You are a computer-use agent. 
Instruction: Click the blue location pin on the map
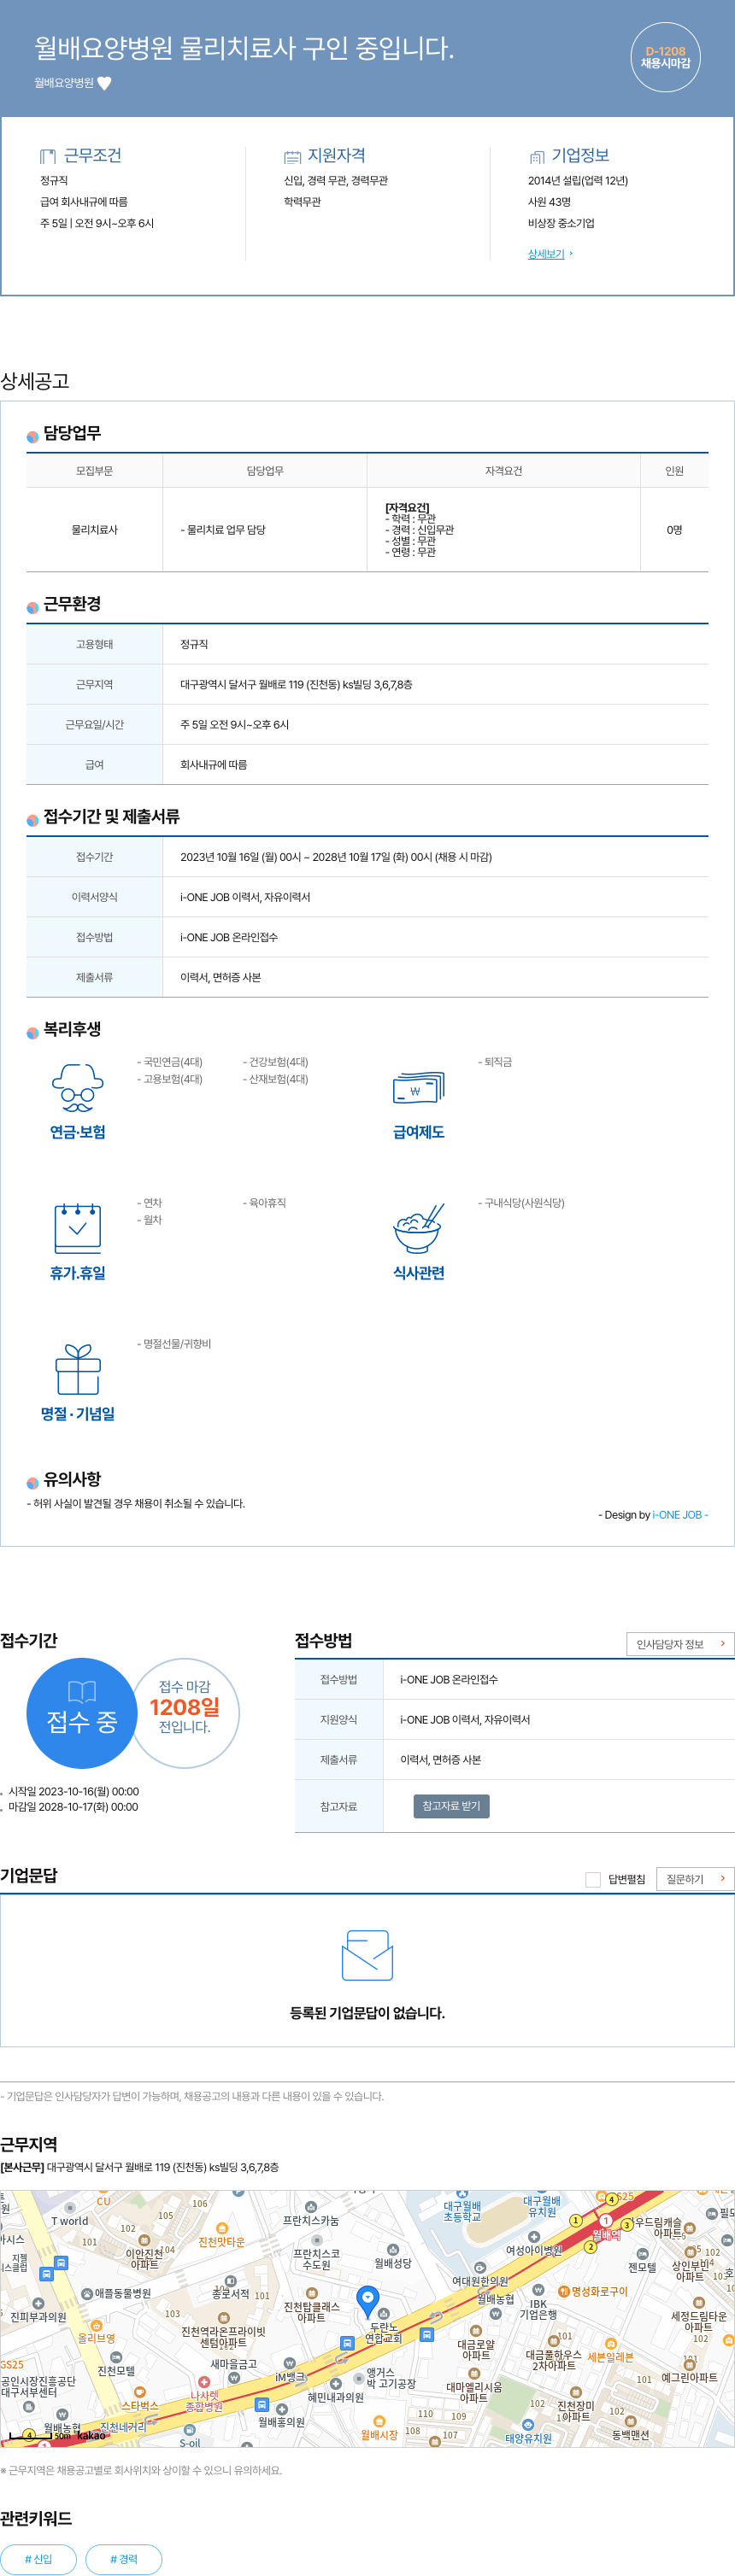[x=368, y=2301]
